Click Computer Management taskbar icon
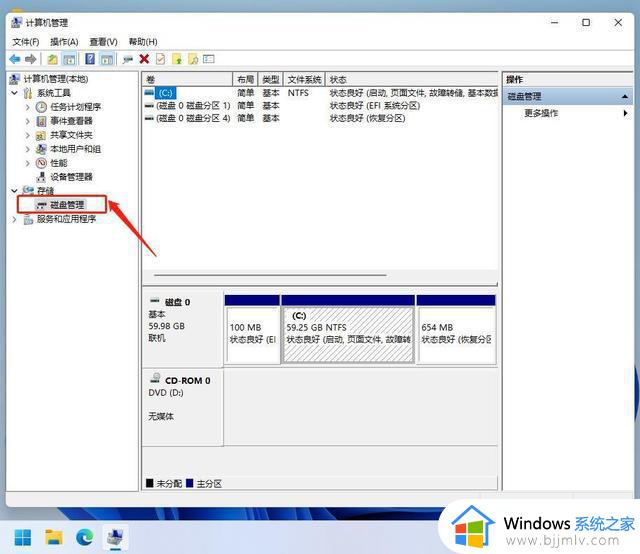The height and width of the screenshot is (554, 640). pos(116,537)
